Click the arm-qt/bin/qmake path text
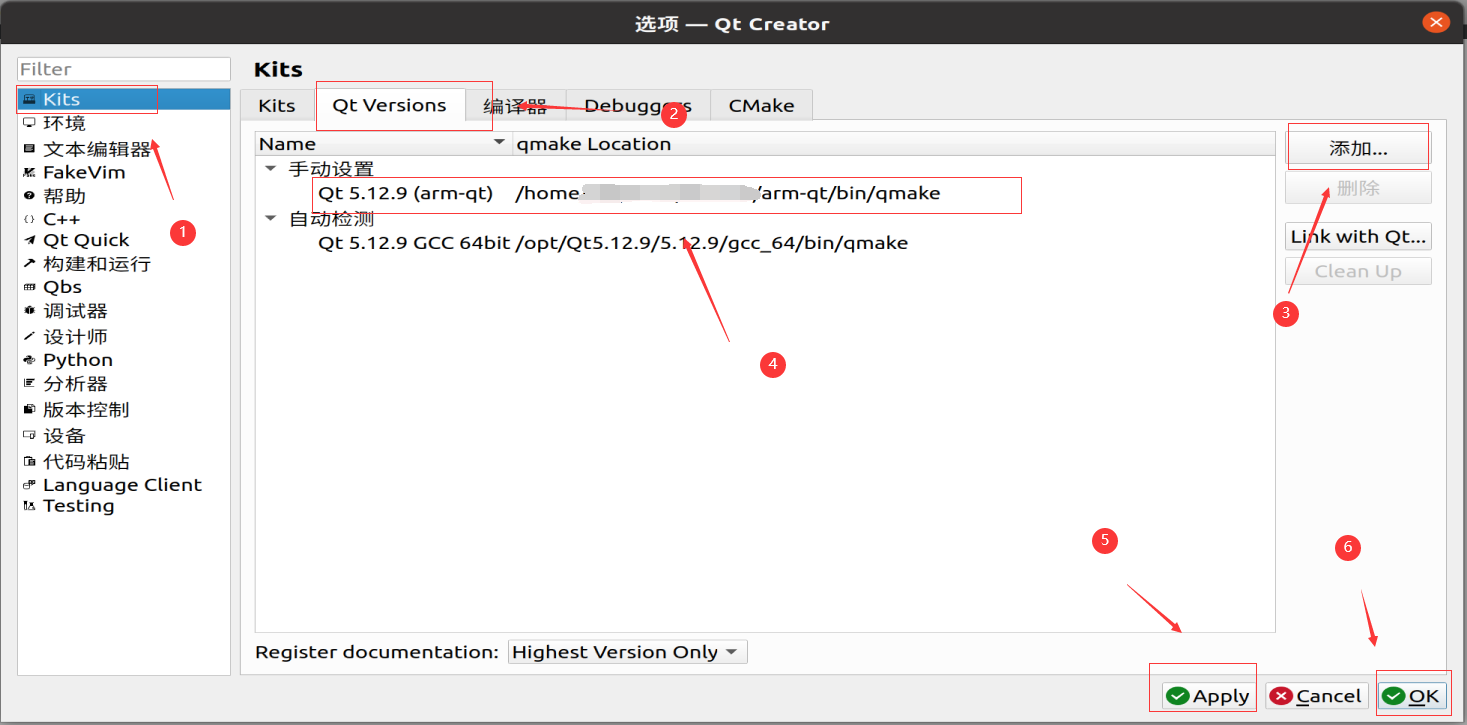 point(850,193)
